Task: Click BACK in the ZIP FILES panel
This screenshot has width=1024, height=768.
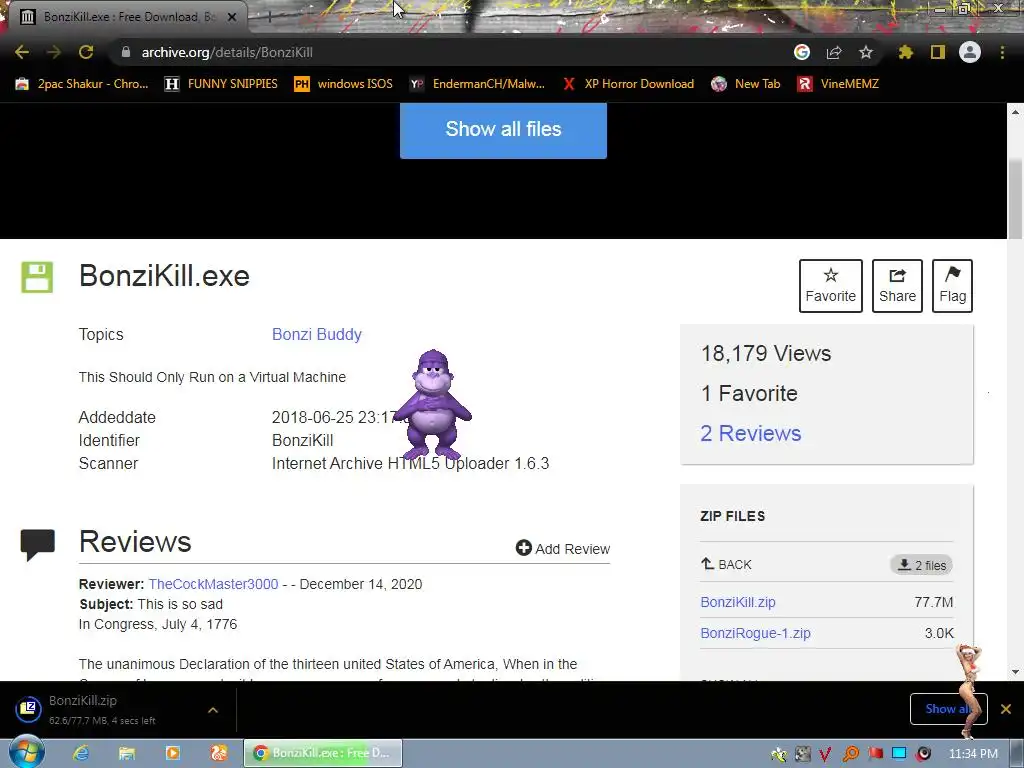Action: click(x=726, y=564)
